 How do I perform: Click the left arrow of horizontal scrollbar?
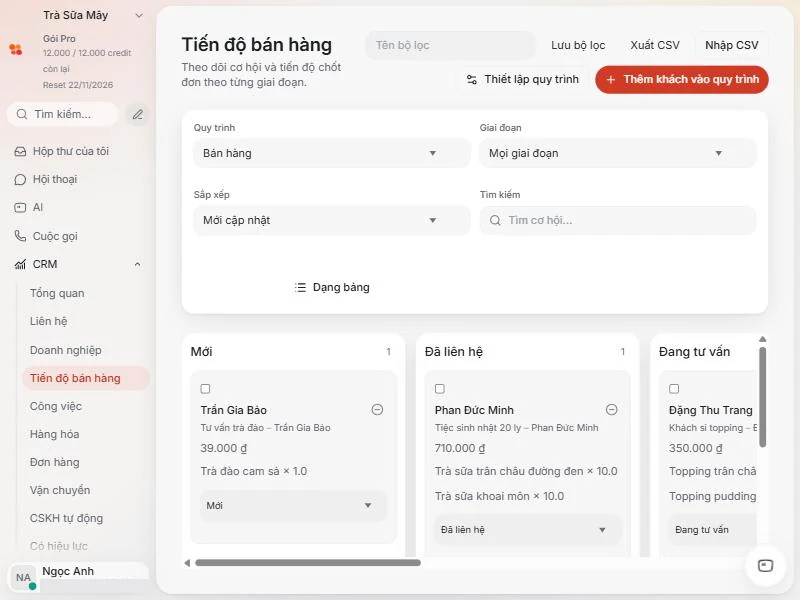pos(187,563)
